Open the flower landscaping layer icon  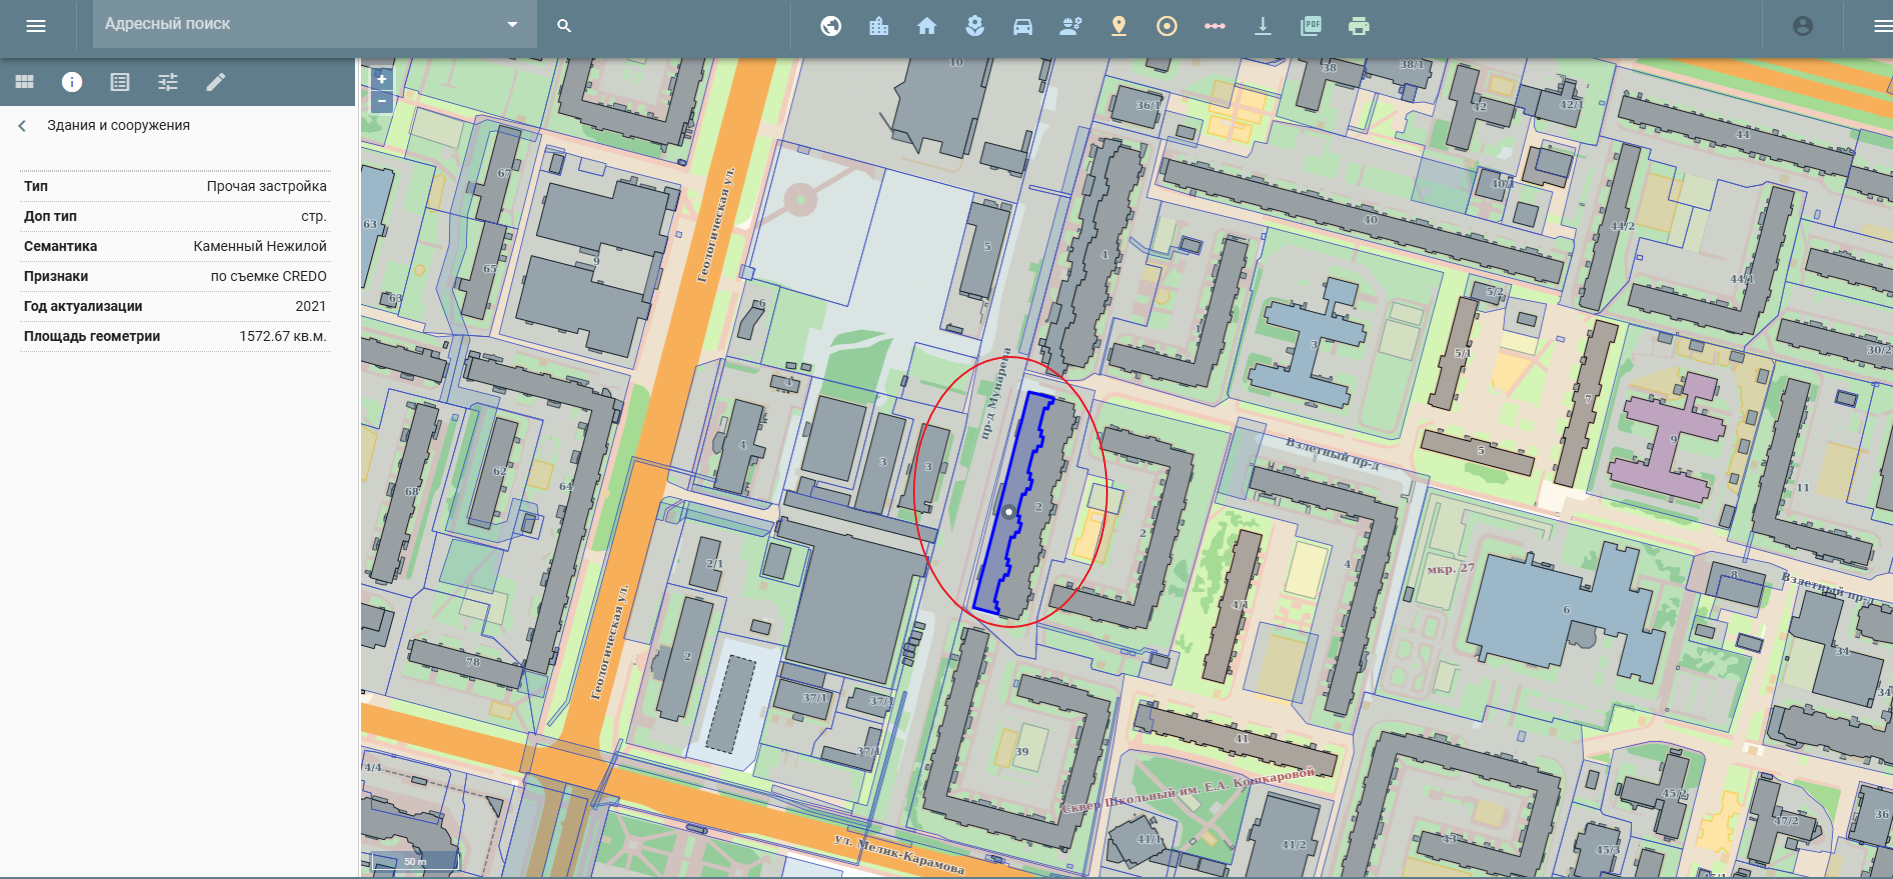click(975, 26)
